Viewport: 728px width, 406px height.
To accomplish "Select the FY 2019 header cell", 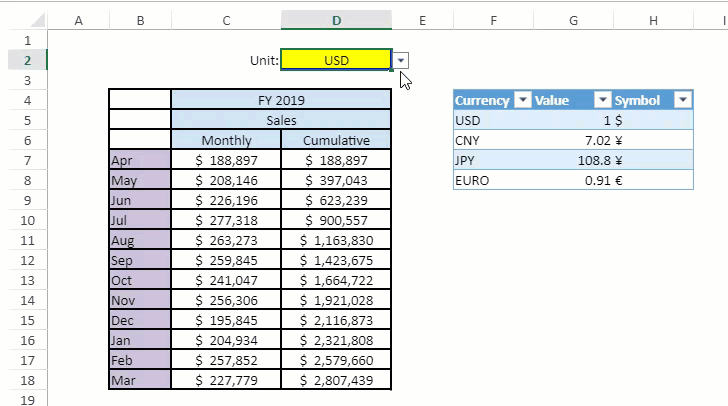I will (x=281, y=100).
